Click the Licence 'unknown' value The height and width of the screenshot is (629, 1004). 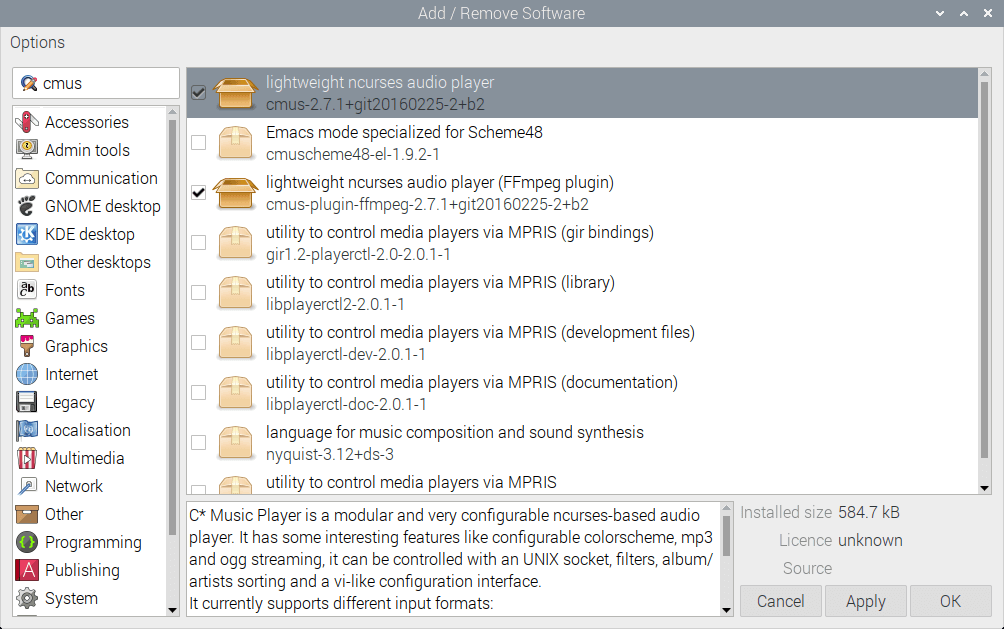(x=870, y=541)
